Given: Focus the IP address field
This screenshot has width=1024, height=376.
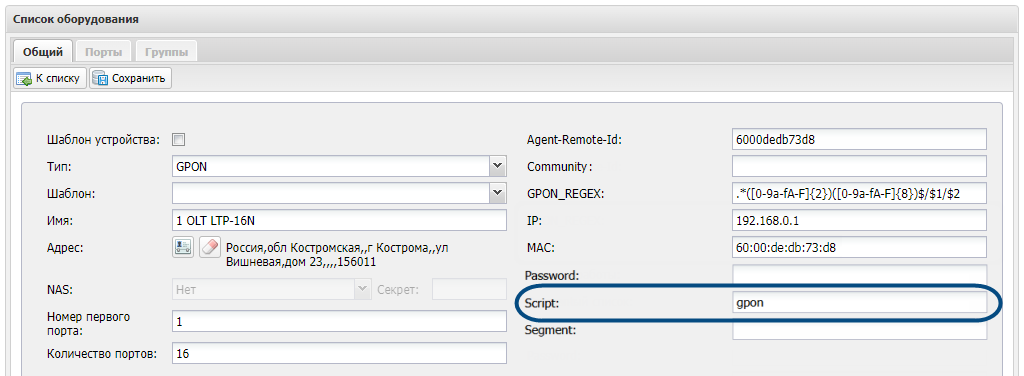Looking at the screenshot, I should tap(859, 221).
